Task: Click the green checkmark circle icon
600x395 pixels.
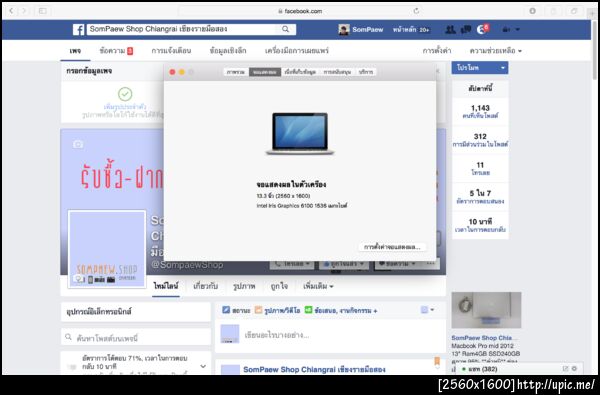Action: tap(125, 94)
